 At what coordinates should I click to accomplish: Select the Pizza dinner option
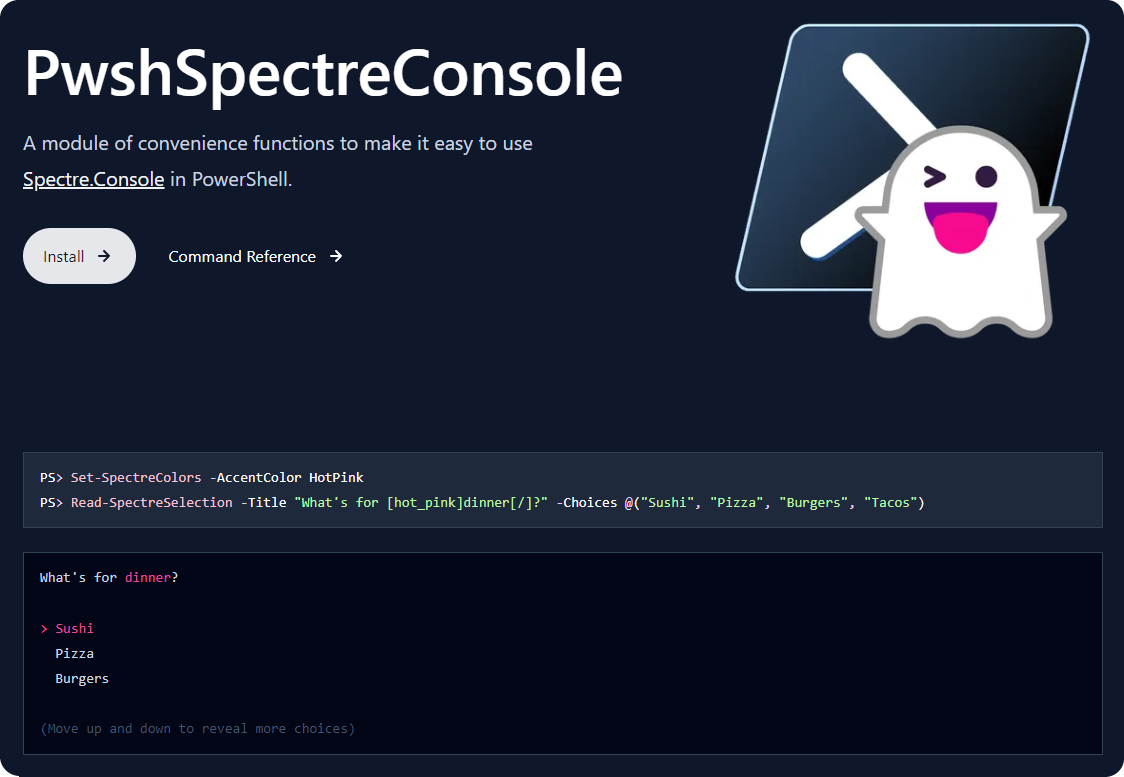click(74, 653)
